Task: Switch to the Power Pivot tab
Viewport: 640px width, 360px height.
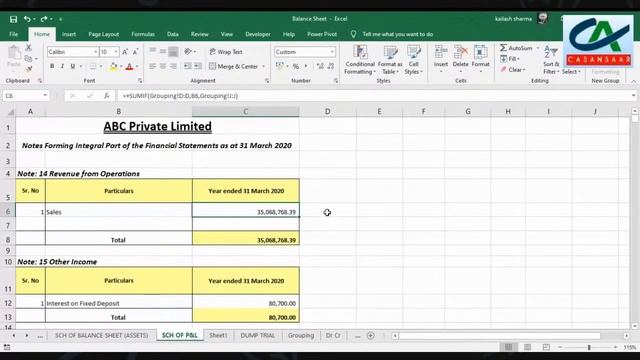Action: pos(322,34)
